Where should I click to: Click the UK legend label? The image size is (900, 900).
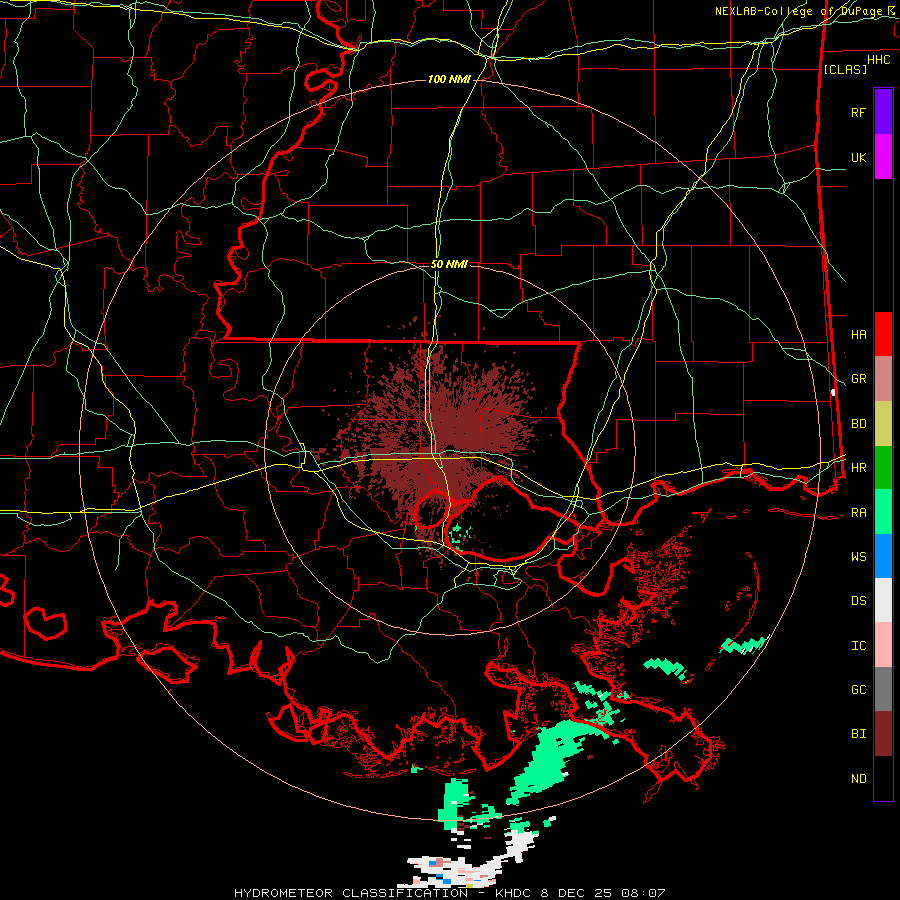[858, 157]
